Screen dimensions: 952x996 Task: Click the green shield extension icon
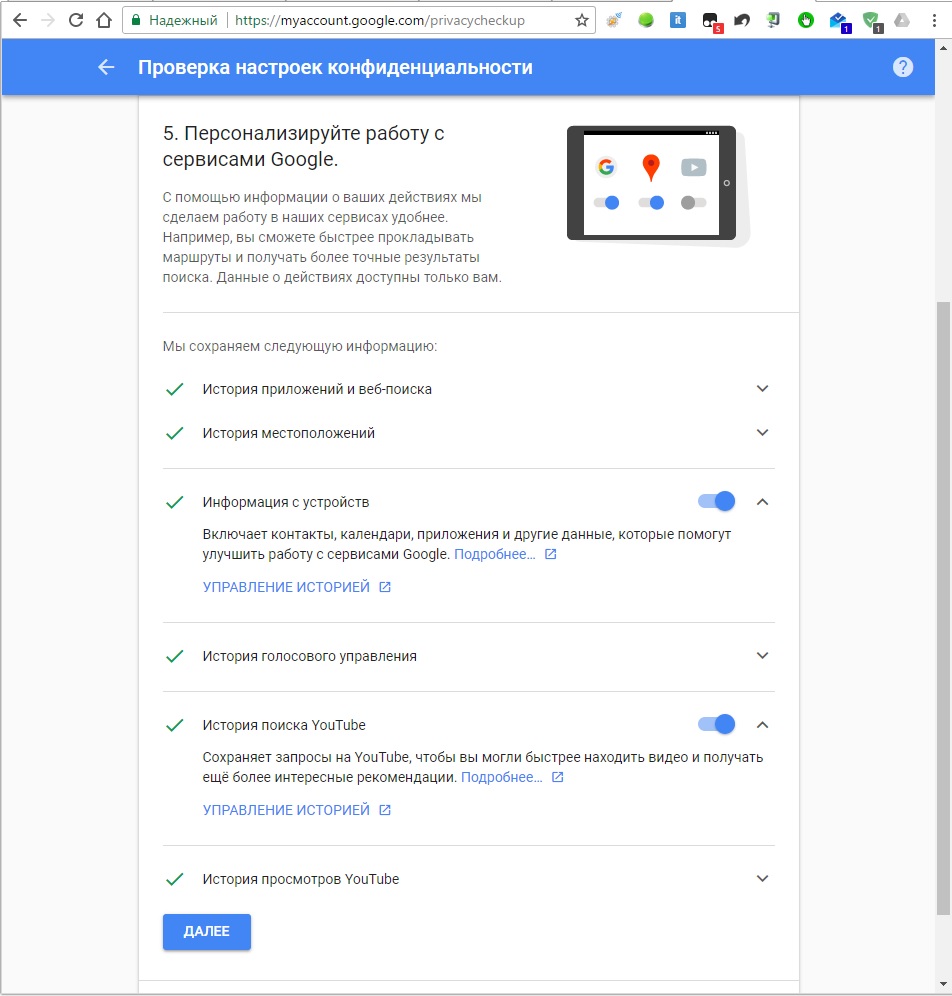click(871, 20)
